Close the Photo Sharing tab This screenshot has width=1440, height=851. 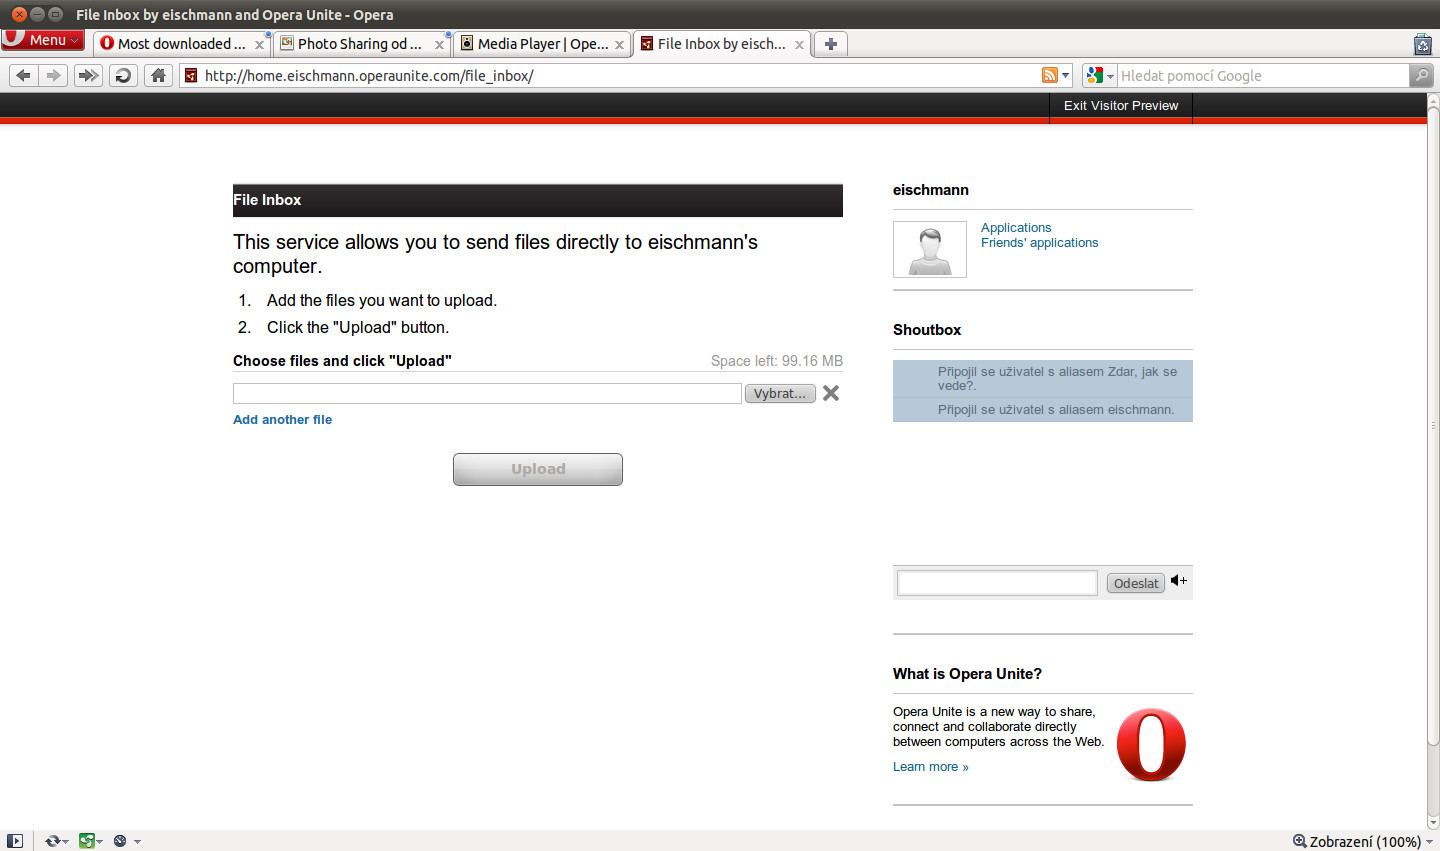(x=439, y=45)
